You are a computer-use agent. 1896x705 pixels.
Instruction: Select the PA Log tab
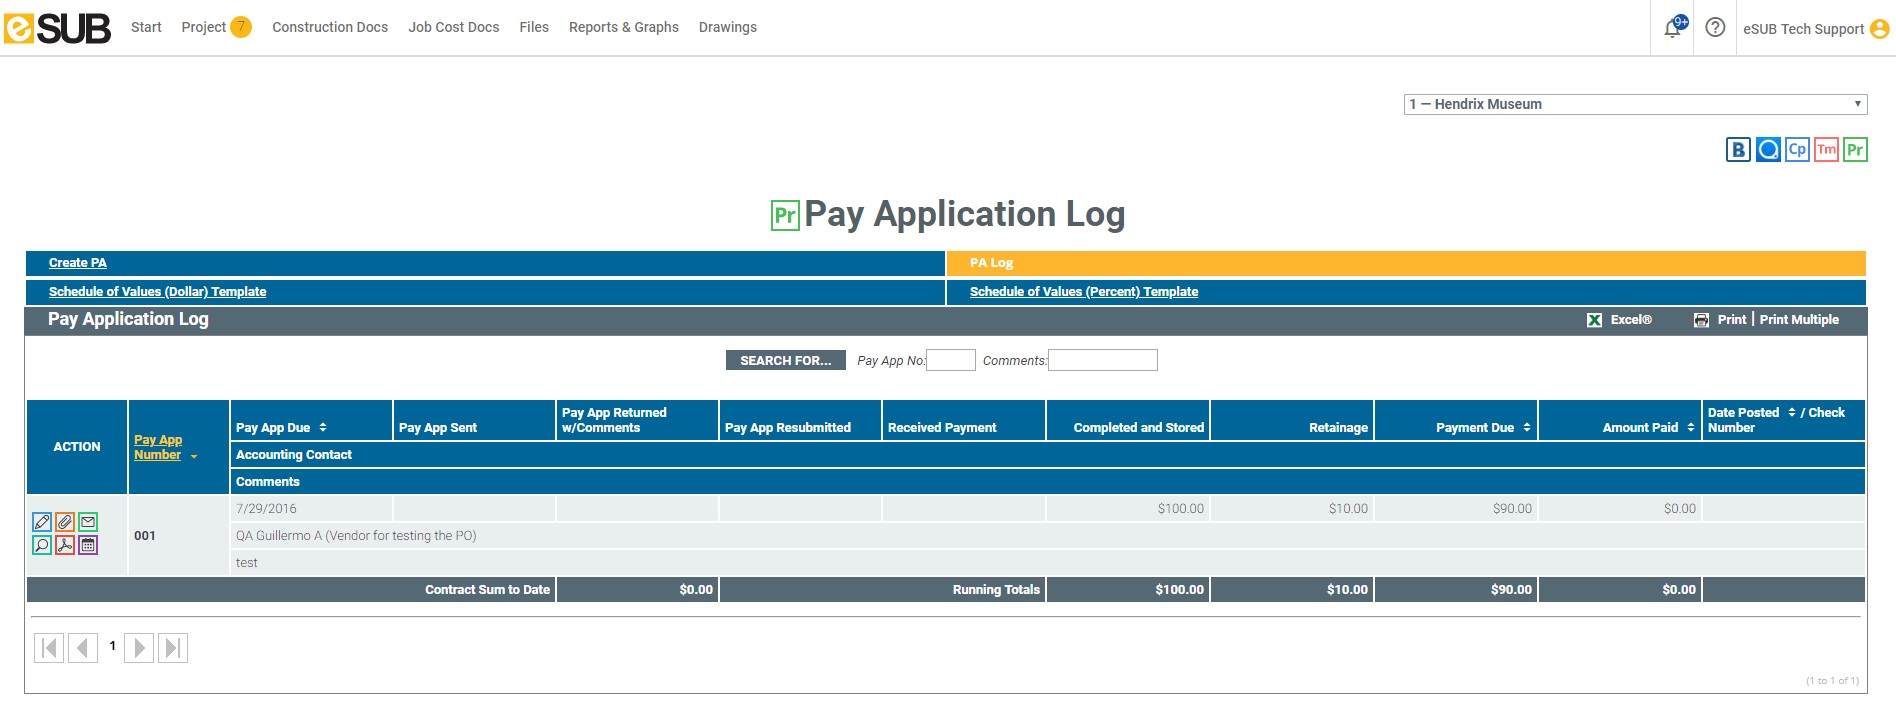click(x=1406, y=263)
